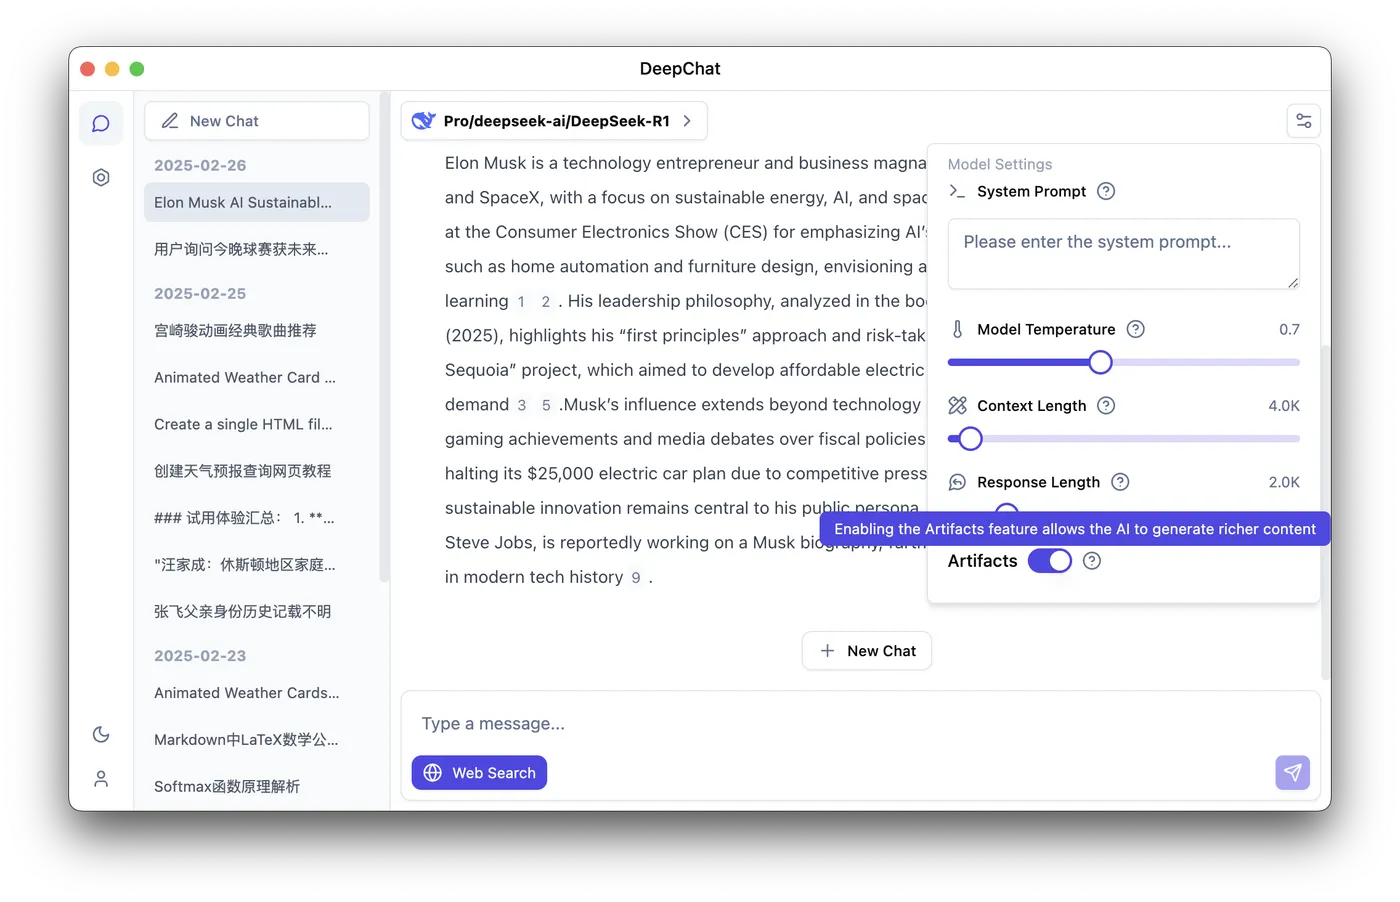Click the 2025-02-26 date header
The height and width of the screenshot is (902, 1400).
coord(200,166)
